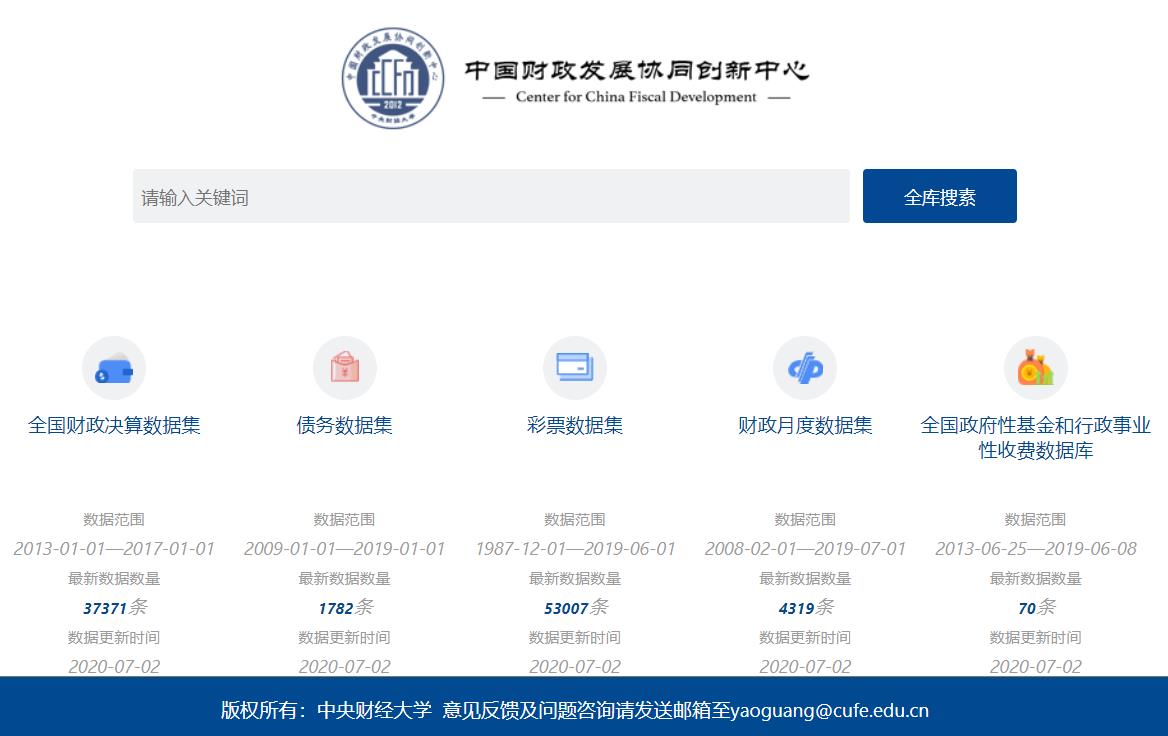Image resolution: width=1168 pixels, height=736 pixels.
Task: Open the card icon for 彩票数据集
Action: (x=574, y=368)
